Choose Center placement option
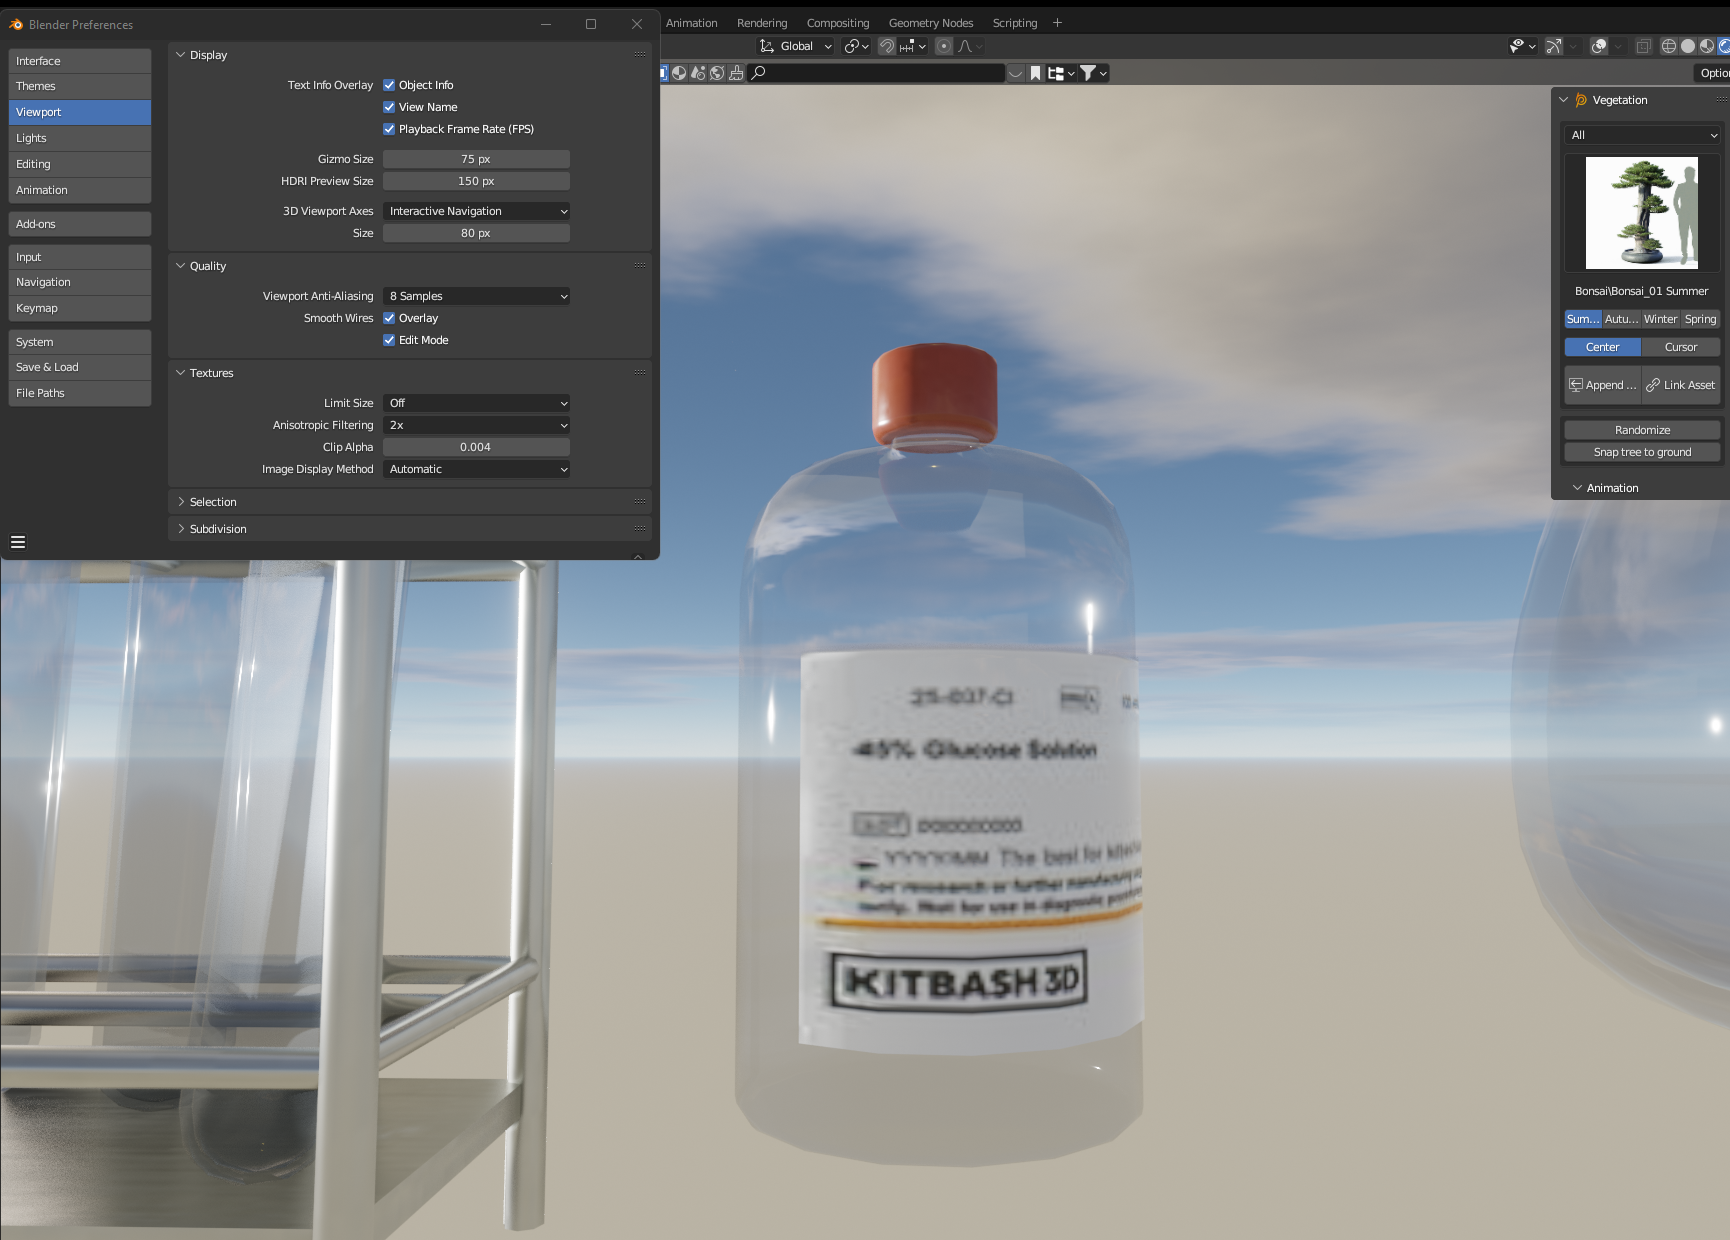The height and width of the screenshot is (1240, 1730). (x=1603, y=347)
